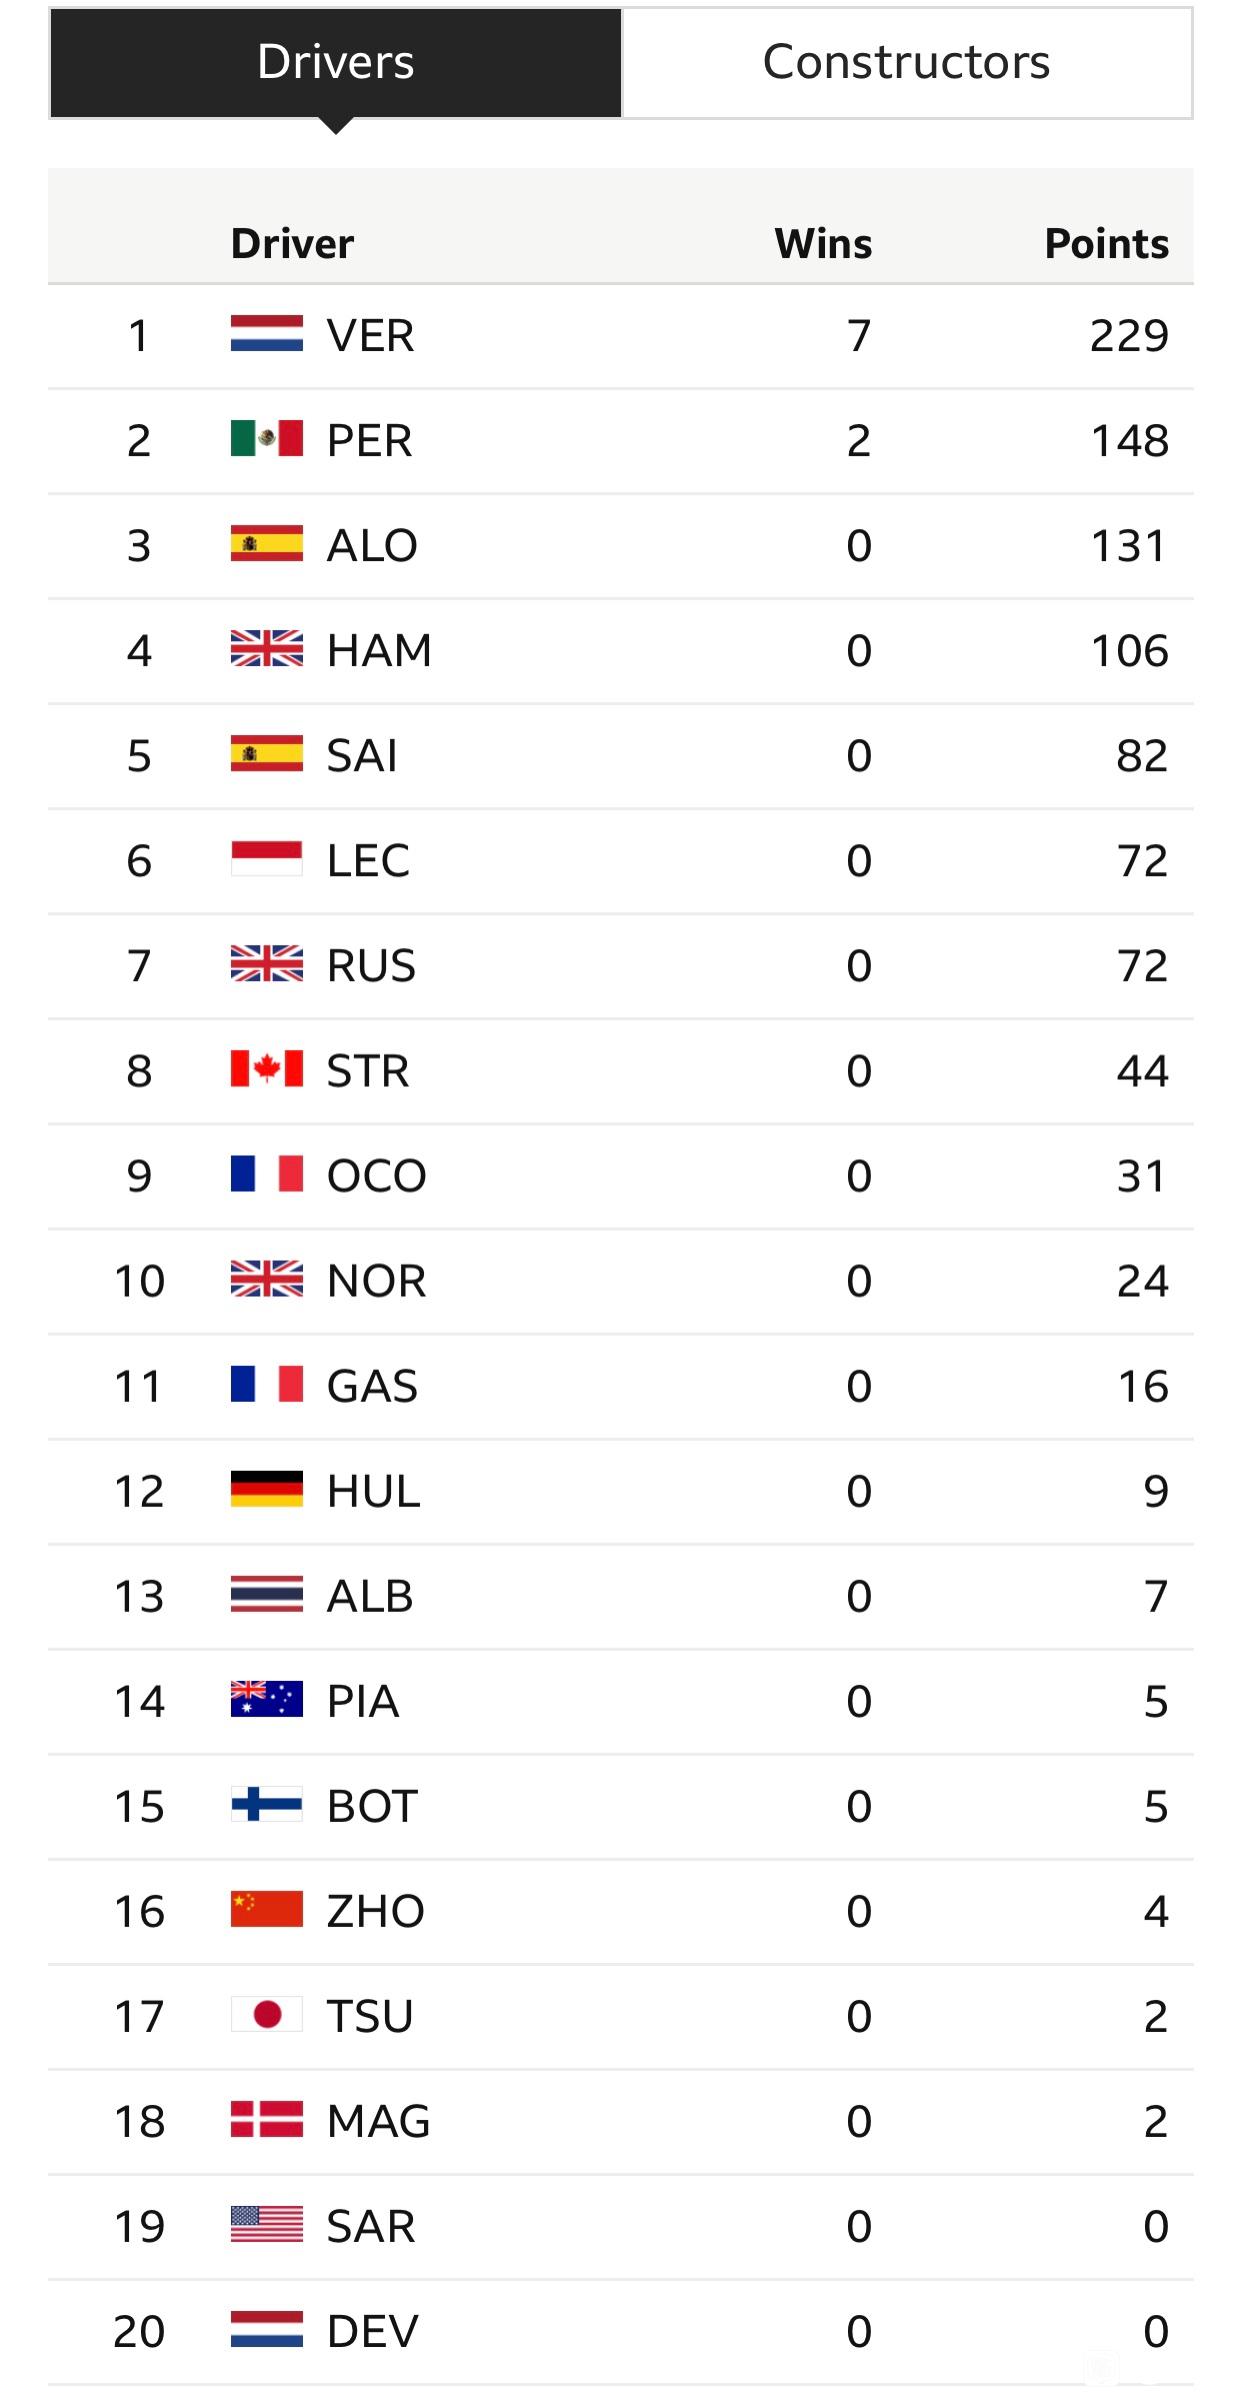
Task: Click the Canadian flag next to STR
Action: [x=266, y=1069]
